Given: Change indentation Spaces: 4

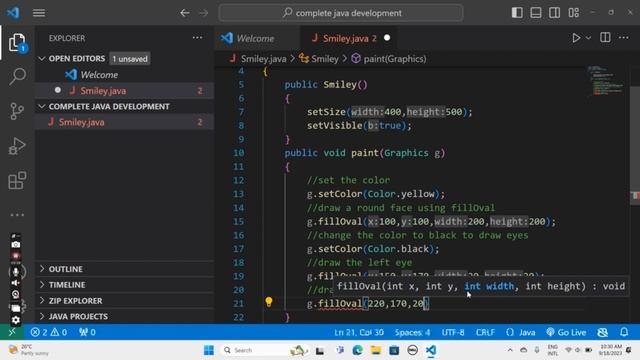Looking at the screenshot, I should click(412, 332).
